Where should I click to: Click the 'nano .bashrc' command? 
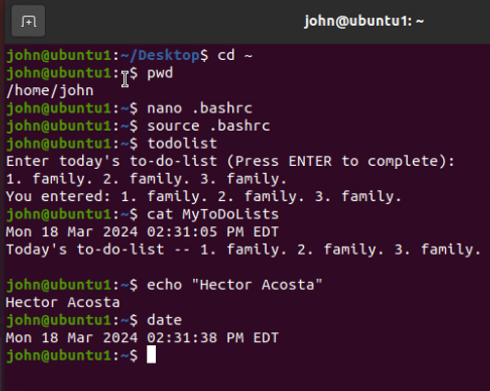[200, 108]
